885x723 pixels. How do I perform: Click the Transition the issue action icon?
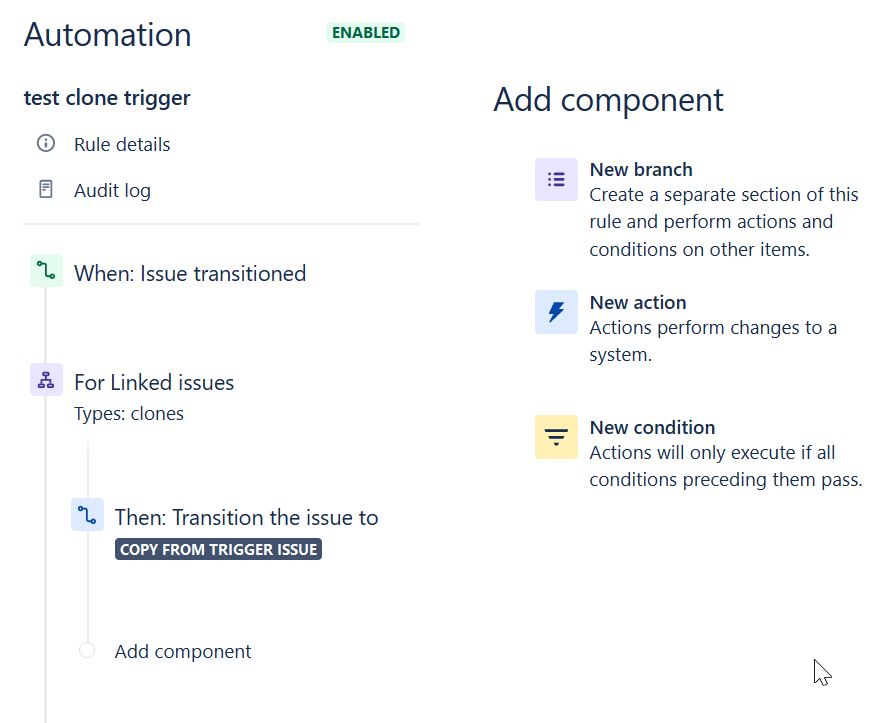[x=87, y=514]
